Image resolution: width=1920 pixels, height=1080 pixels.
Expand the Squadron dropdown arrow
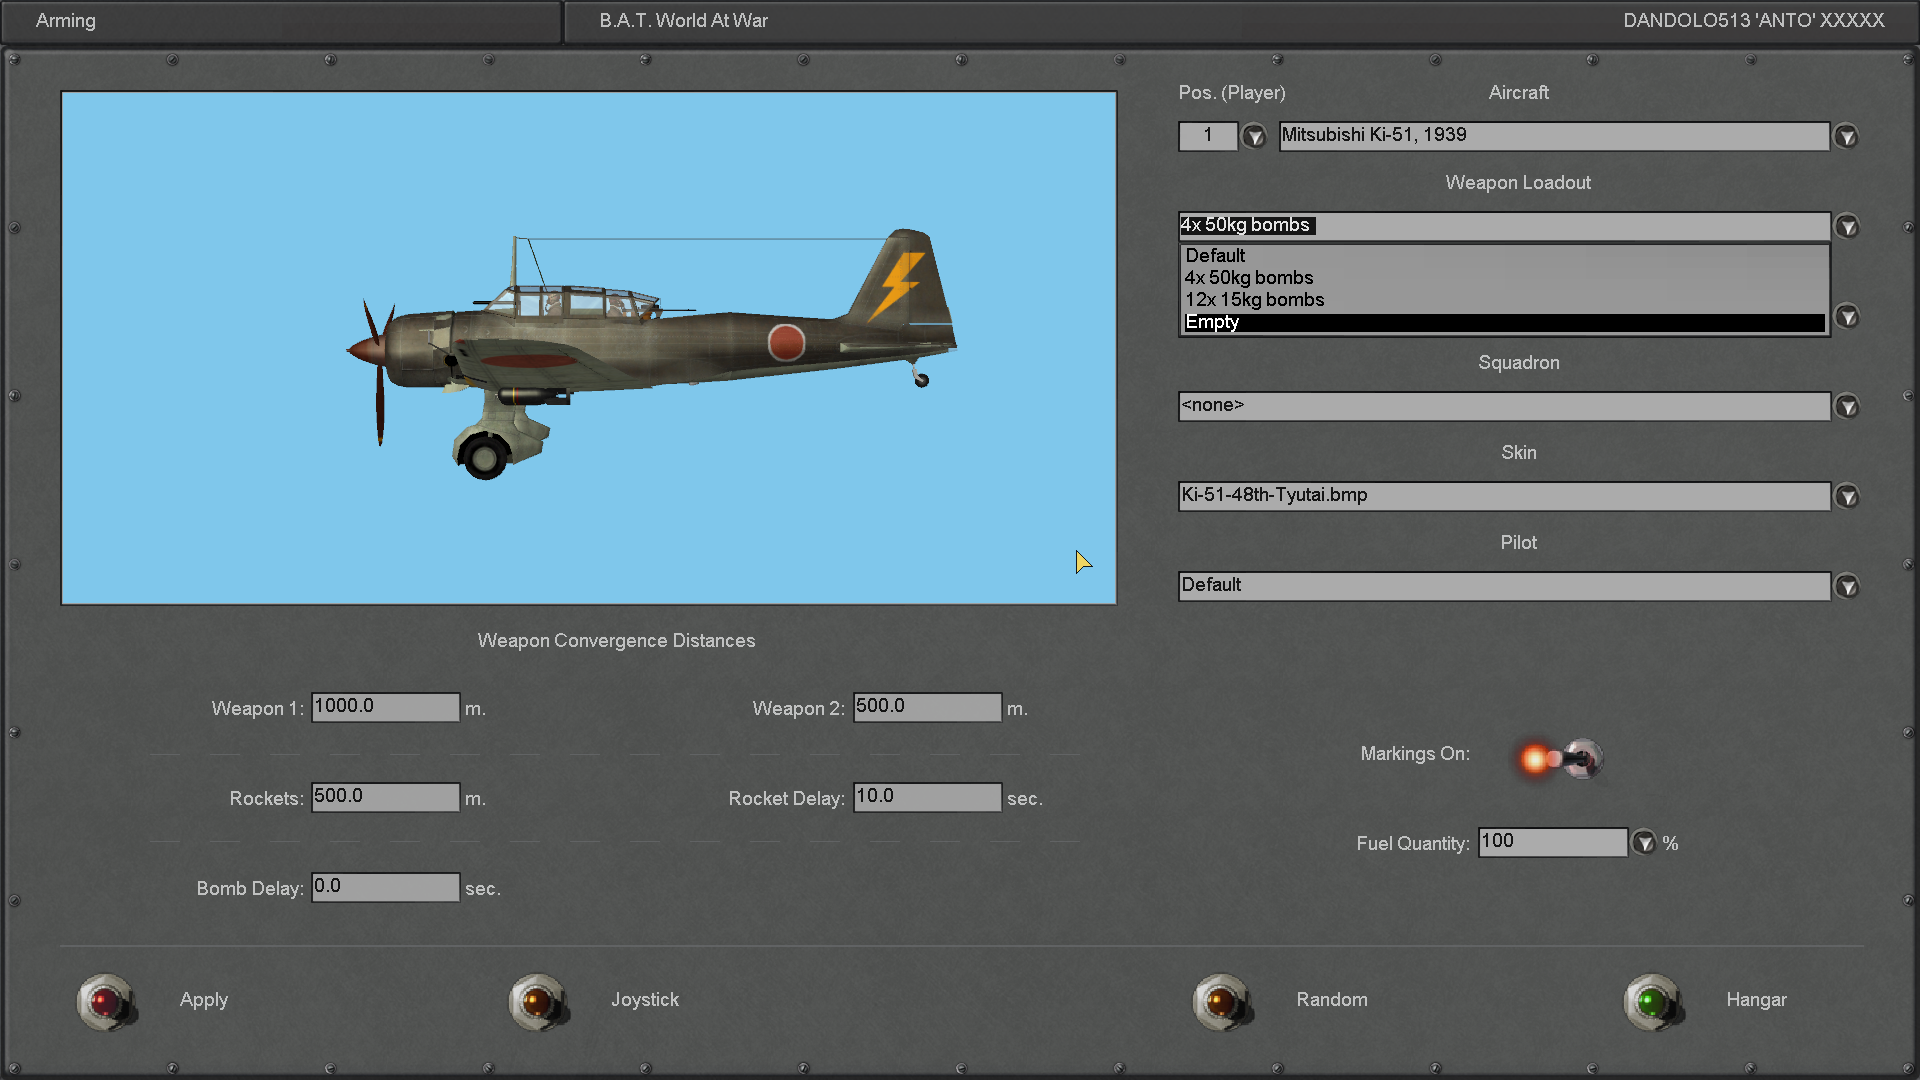tap(1847, 406)
